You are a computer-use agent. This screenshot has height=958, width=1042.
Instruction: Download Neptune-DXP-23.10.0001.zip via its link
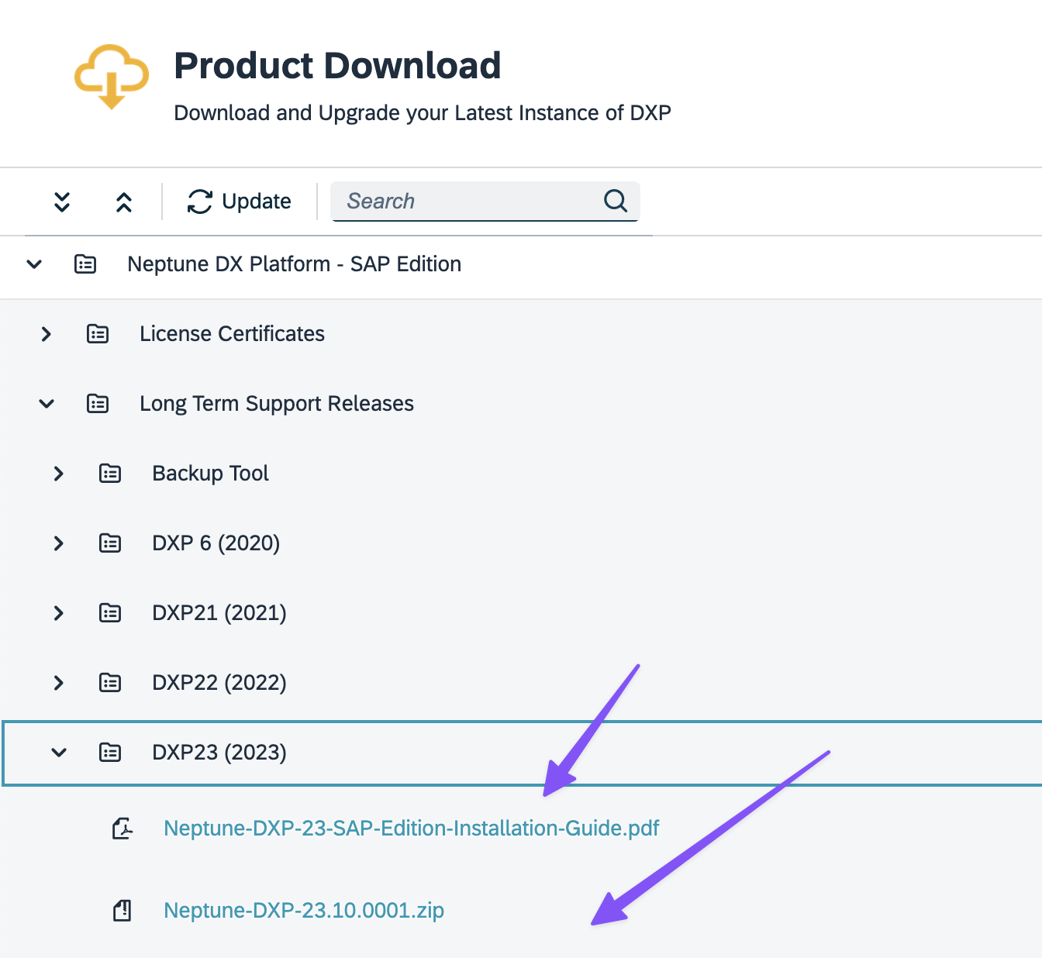[304, 910]
